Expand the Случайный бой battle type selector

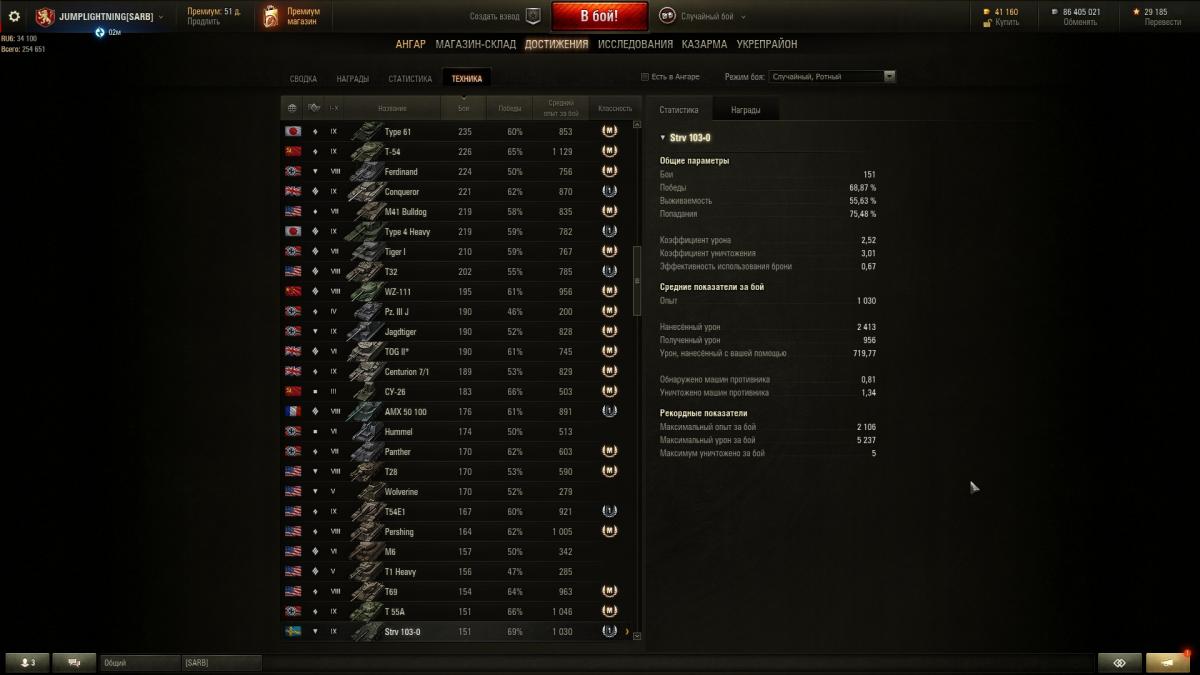[x=704, y=16]
